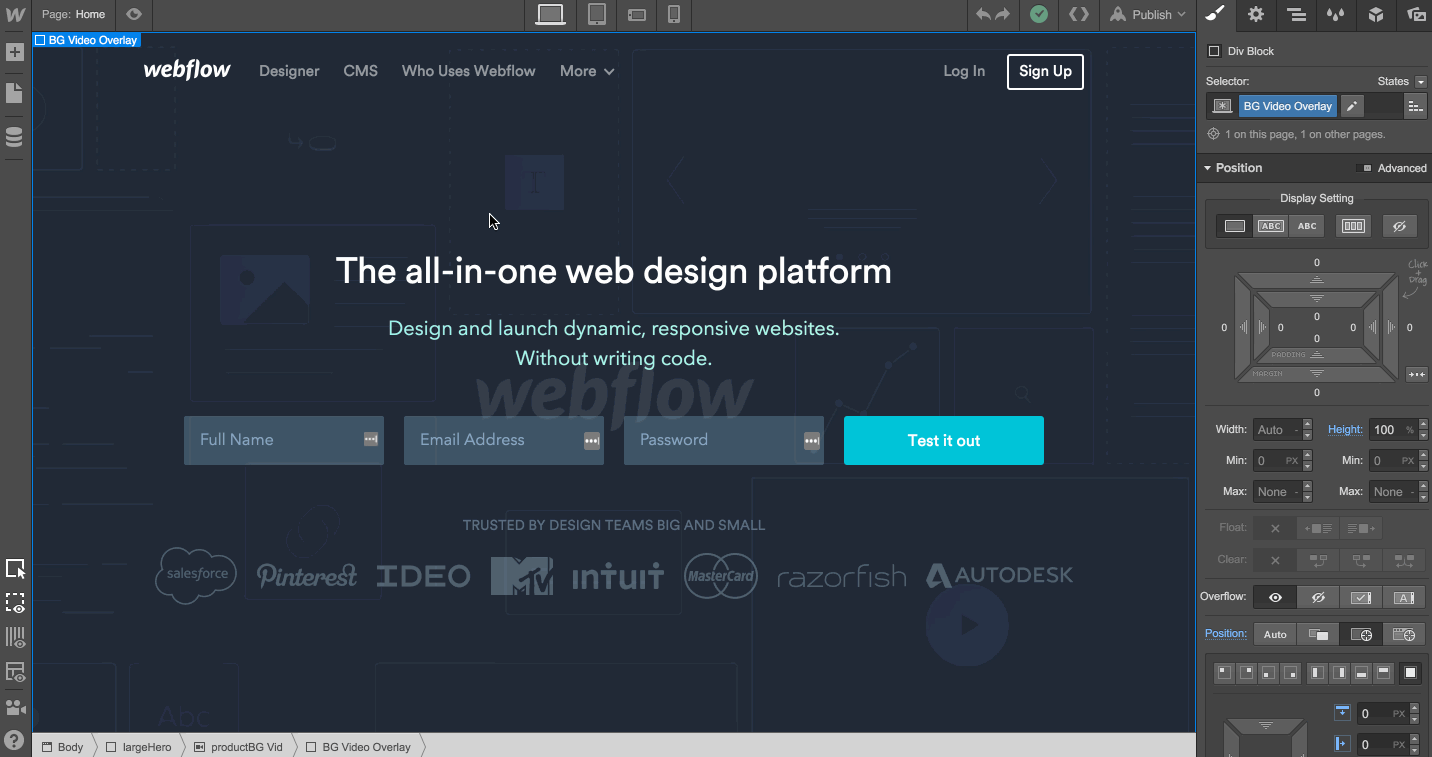Image resolution: width=1432 pixels, height=757 pixels.
Task: Open the Style Manager droplets tab
Action: point(1335,14)
